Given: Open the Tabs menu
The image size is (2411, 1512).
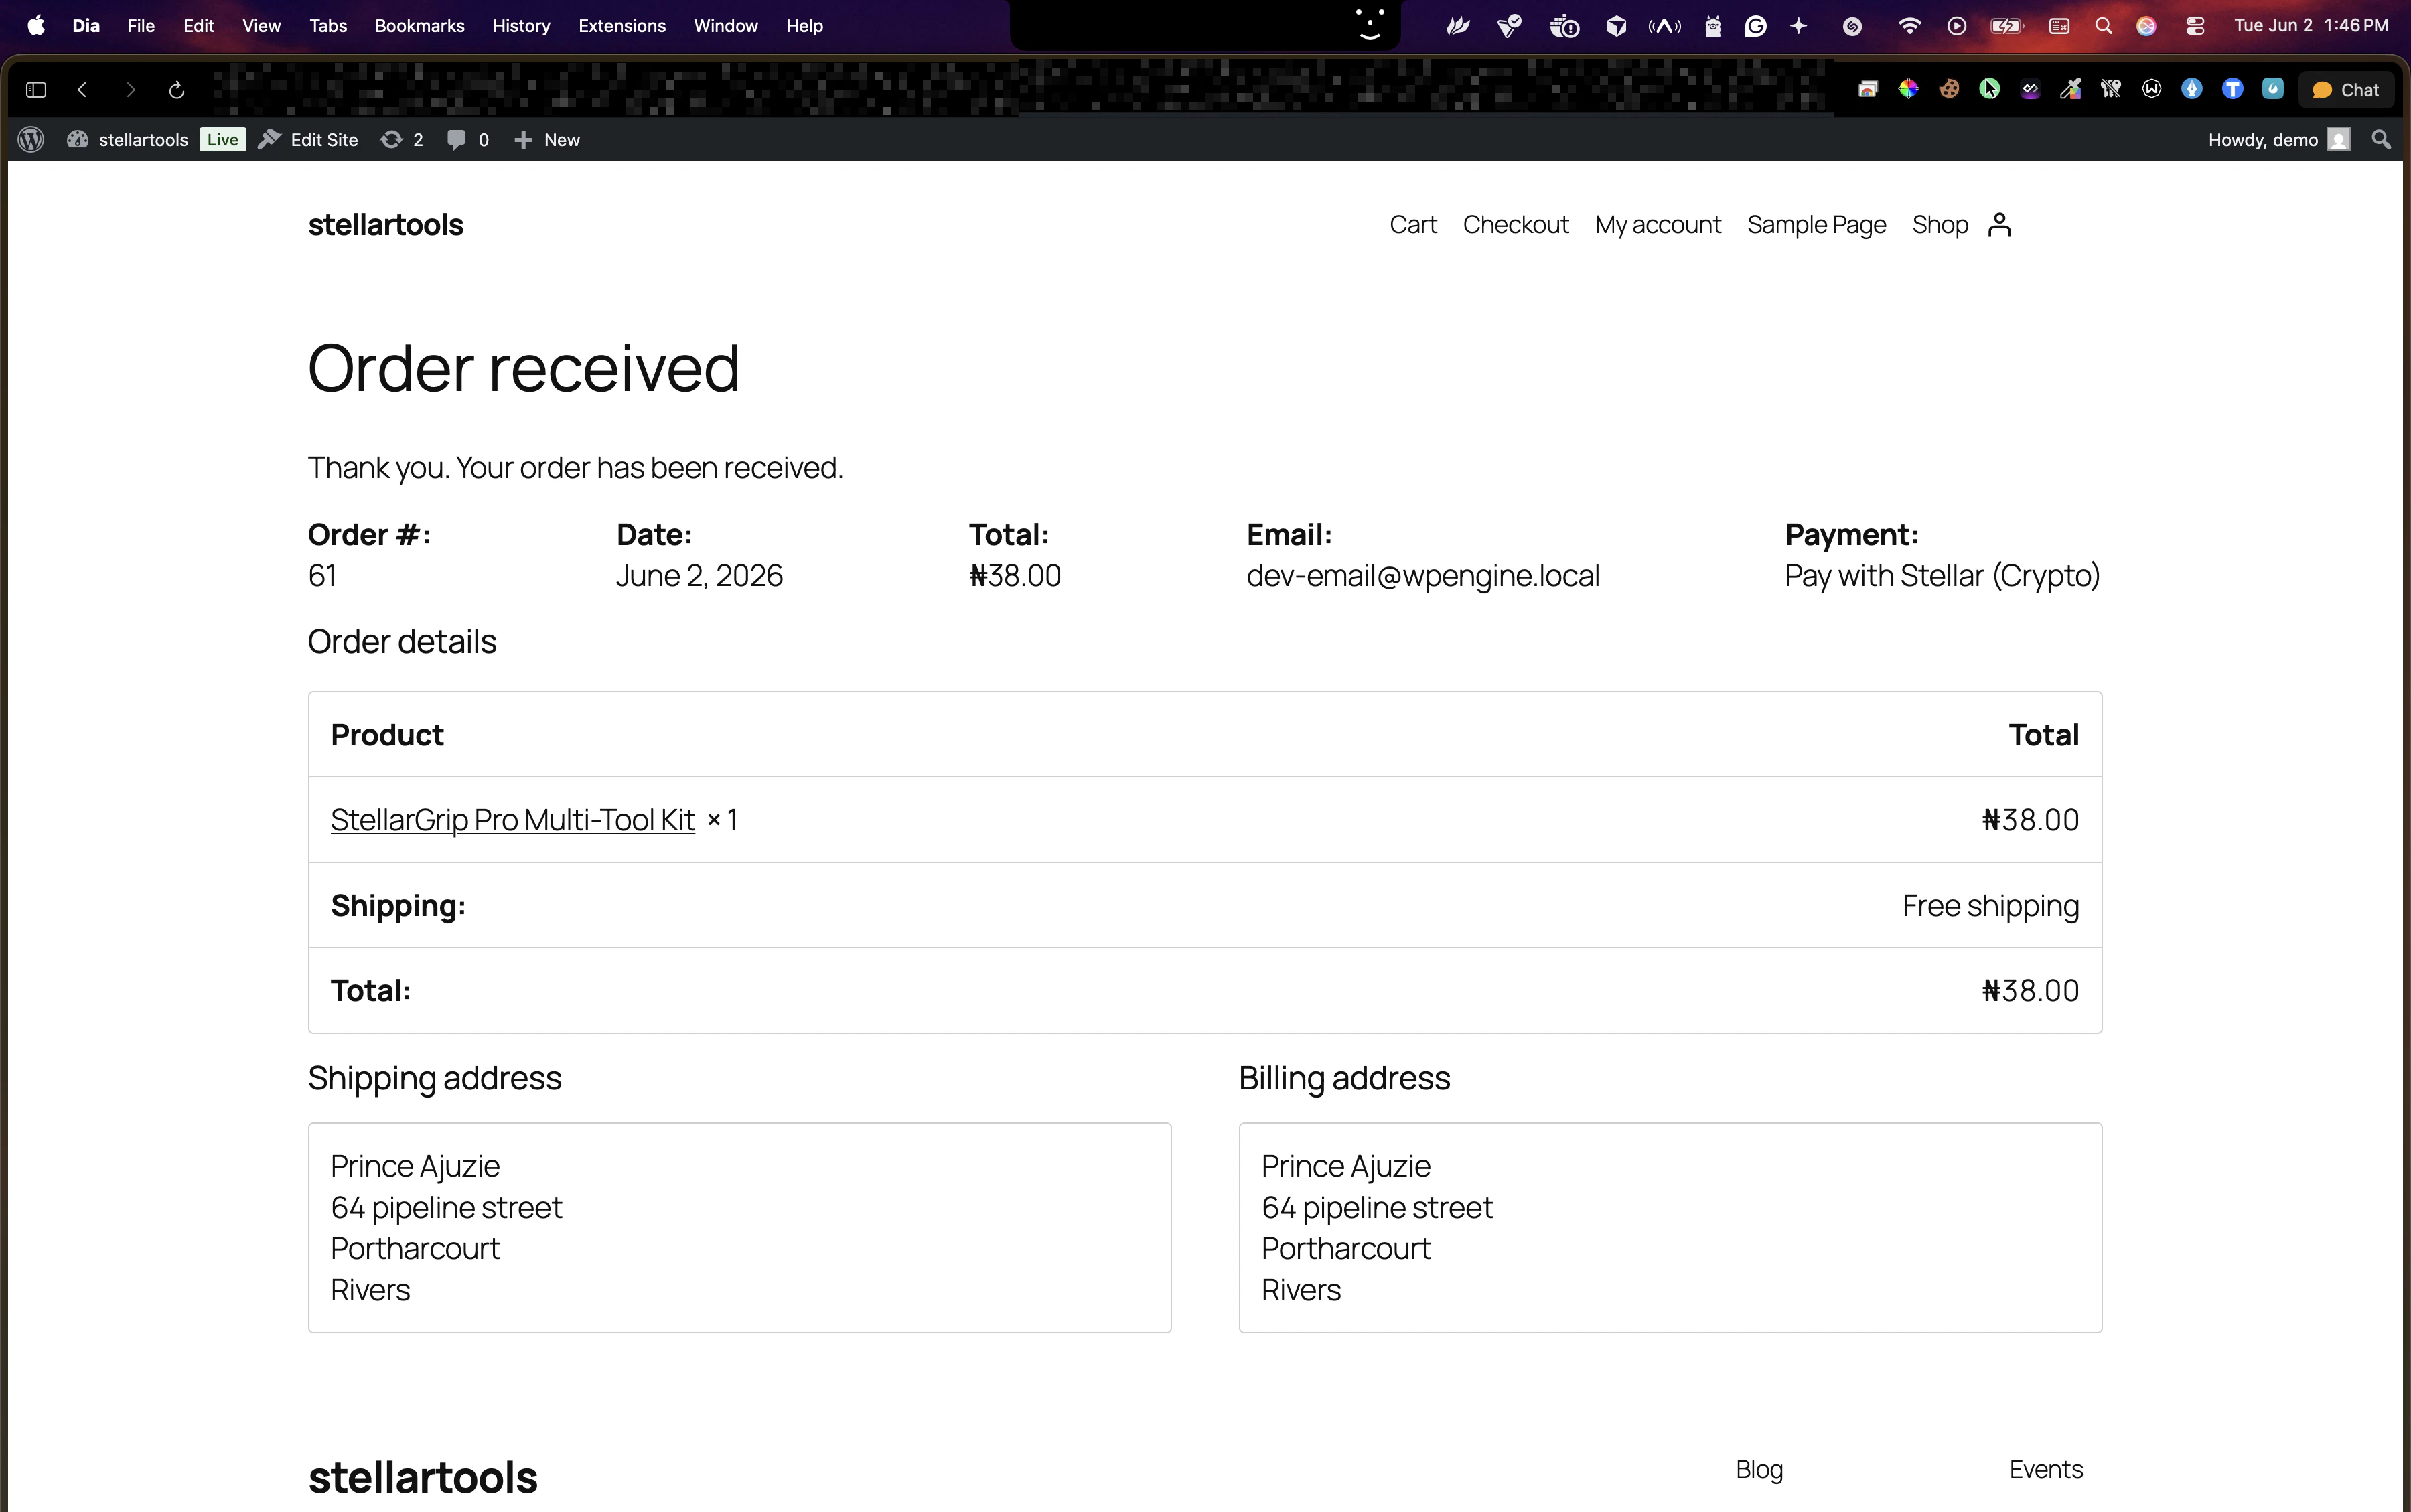Looking at the screenshot, I should (x=328, y=26).
